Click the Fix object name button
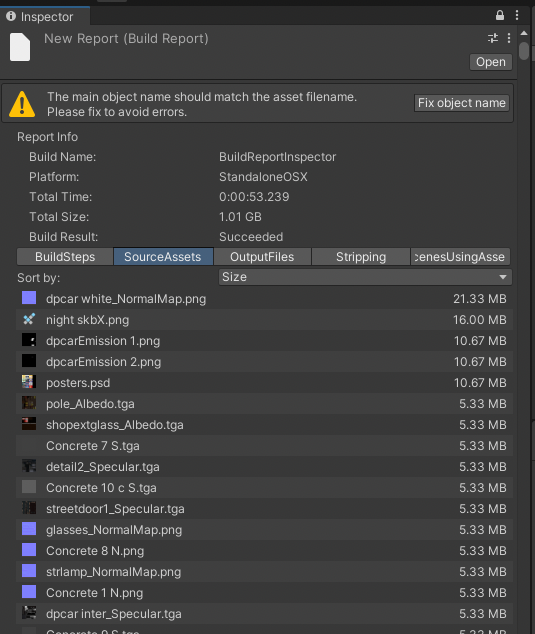 [x=461, y=103]
